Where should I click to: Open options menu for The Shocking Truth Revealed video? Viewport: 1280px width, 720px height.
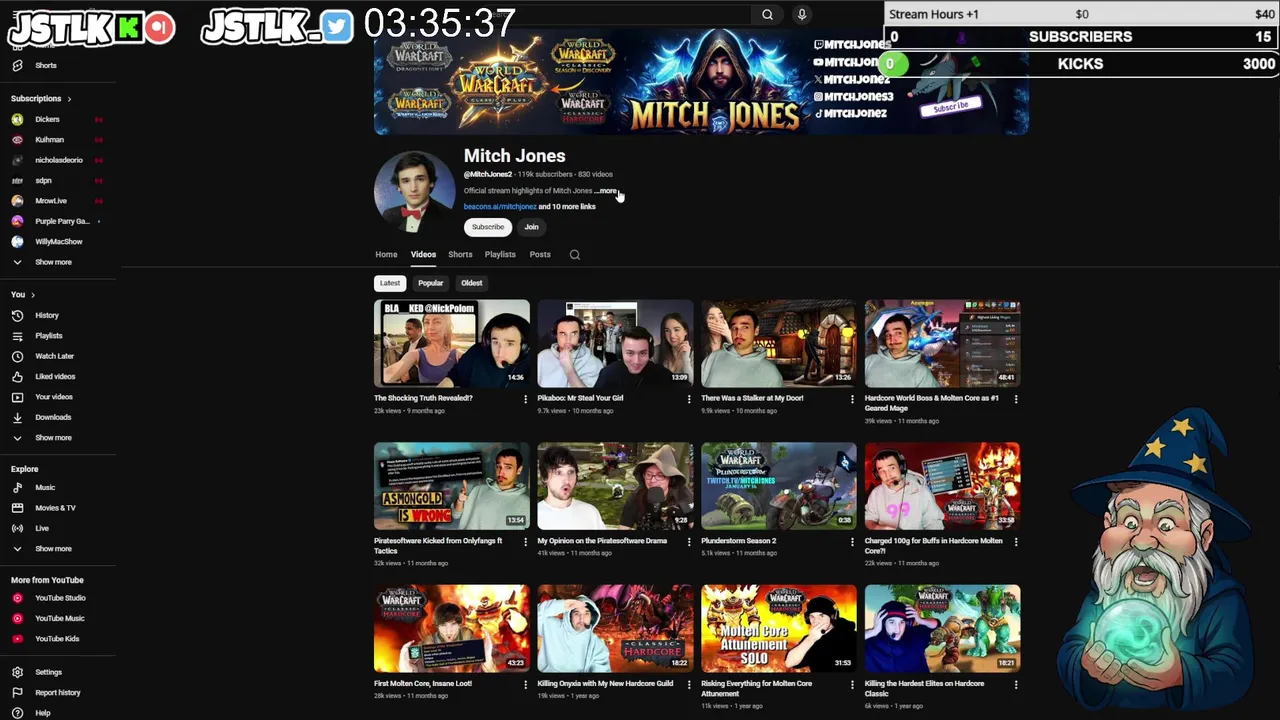pos(525,399)
